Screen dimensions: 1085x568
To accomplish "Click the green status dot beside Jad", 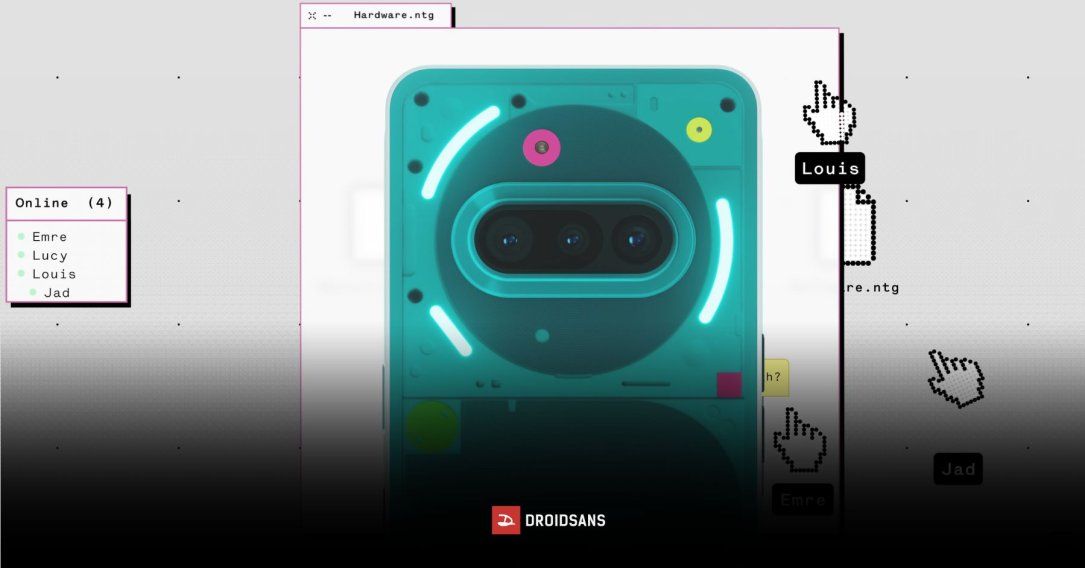I will (33, 292).
